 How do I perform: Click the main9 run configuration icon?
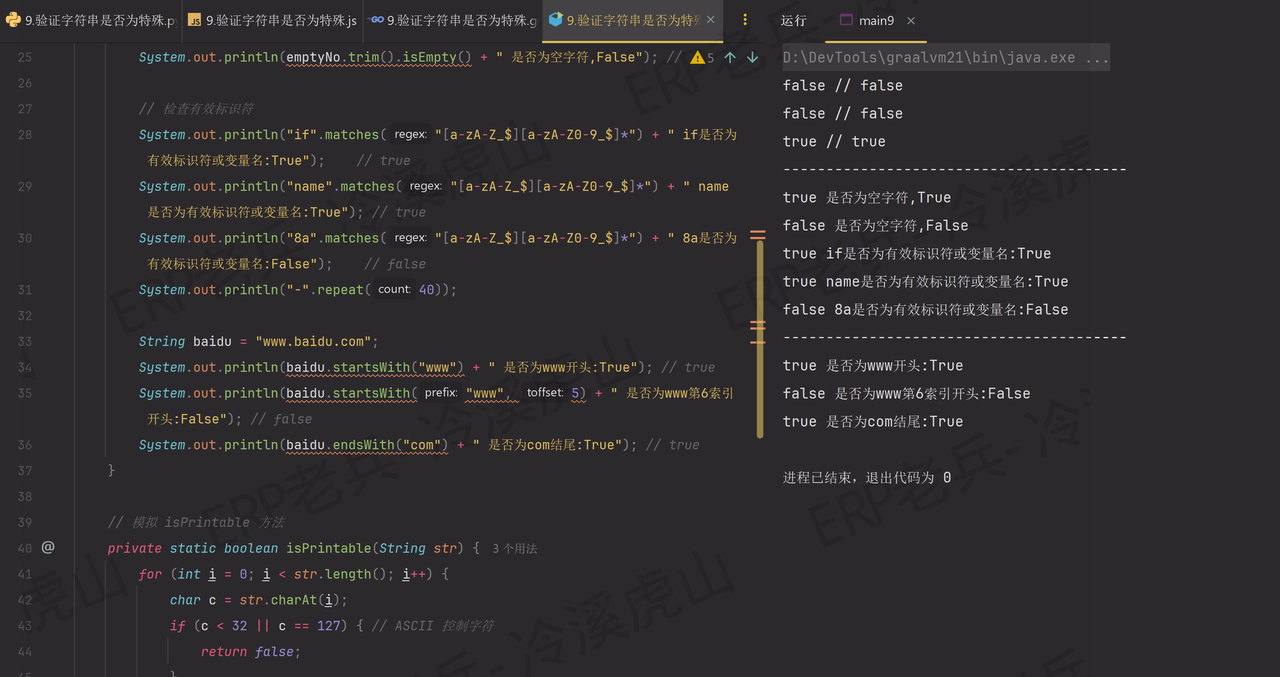tap(848, 21)
